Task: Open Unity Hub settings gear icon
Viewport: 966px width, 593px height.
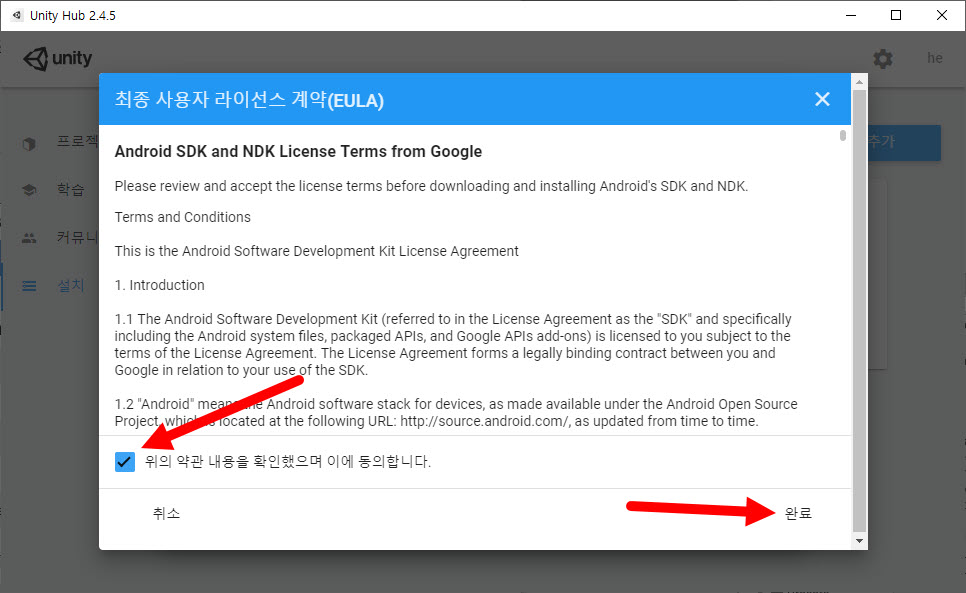Action: point(882,59)
